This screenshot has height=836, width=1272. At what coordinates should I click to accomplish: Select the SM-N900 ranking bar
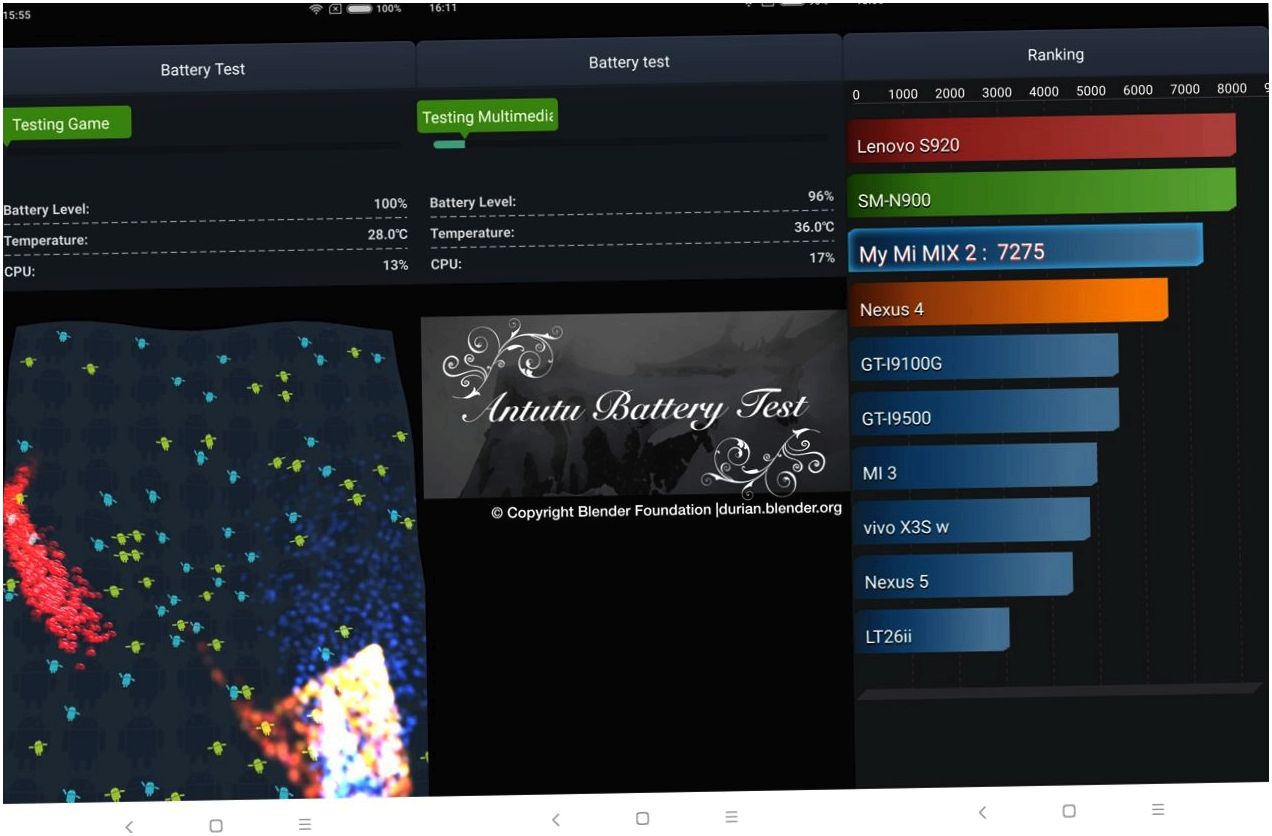1041,191
